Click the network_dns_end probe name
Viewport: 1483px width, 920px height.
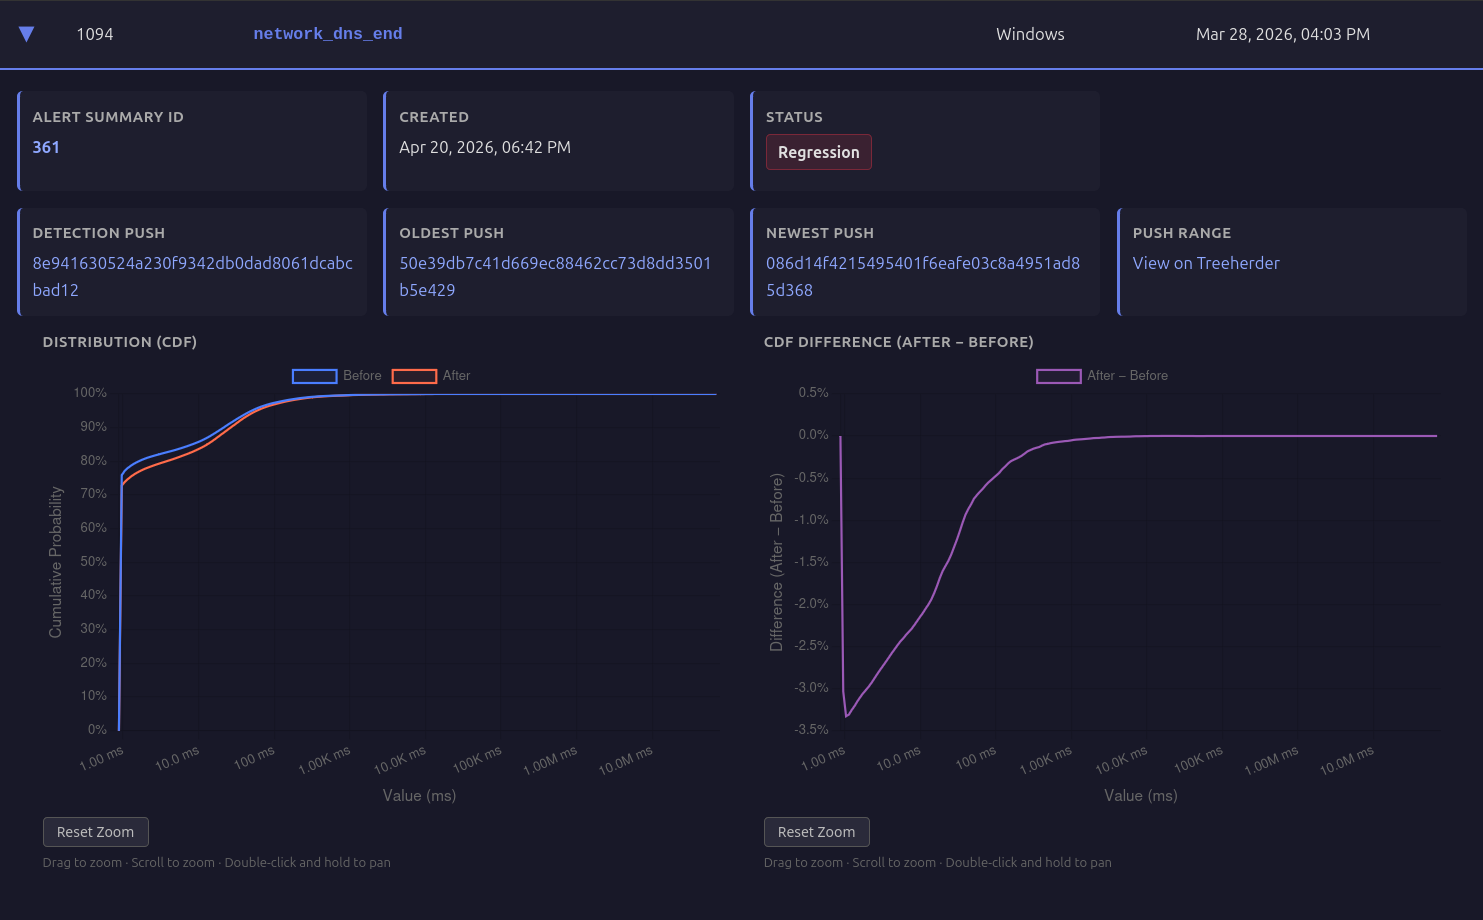coord(327,34)
